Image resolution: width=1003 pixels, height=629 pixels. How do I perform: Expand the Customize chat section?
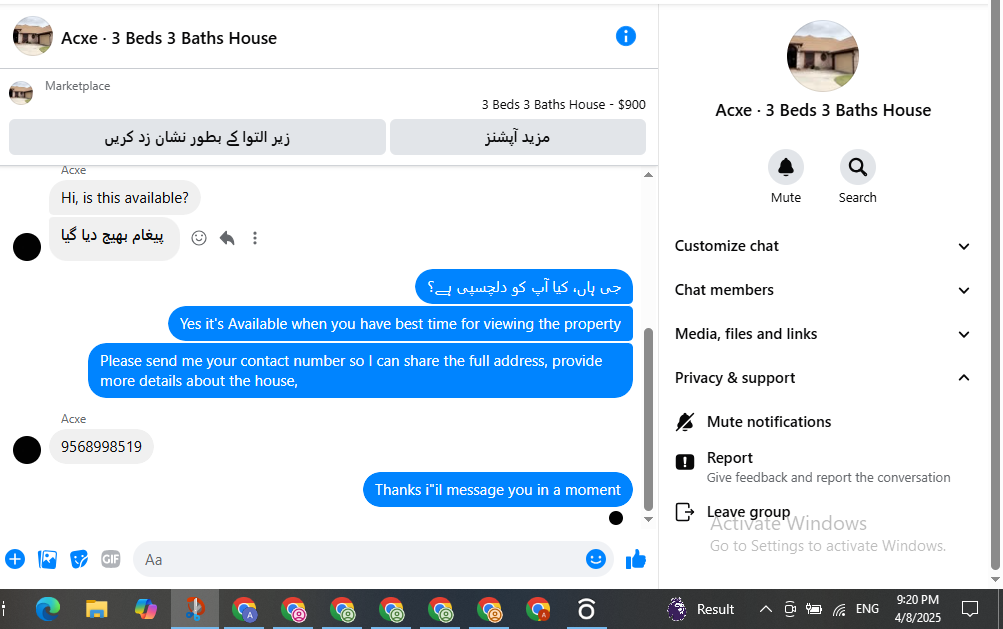(823, 246)
